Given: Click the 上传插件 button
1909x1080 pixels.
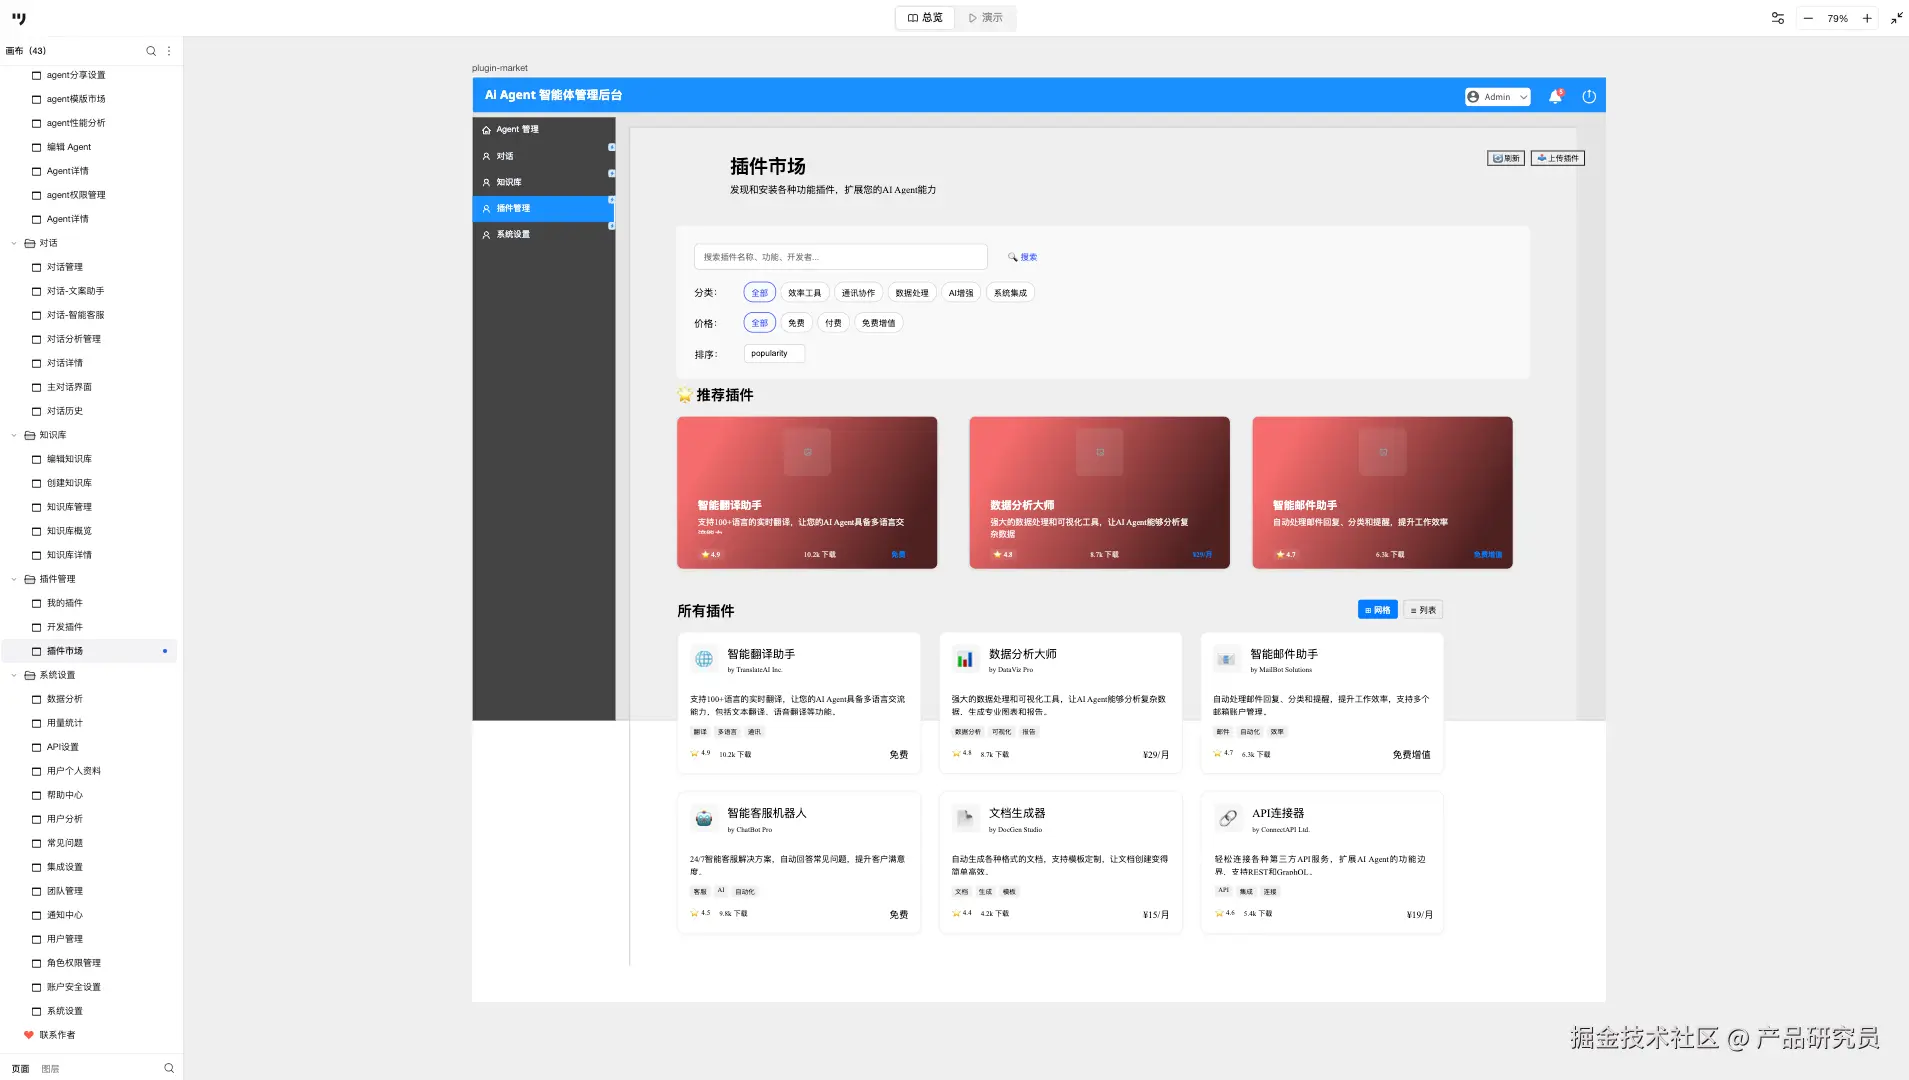Looking at the screenshot, I should click(x=1558, y=158).
